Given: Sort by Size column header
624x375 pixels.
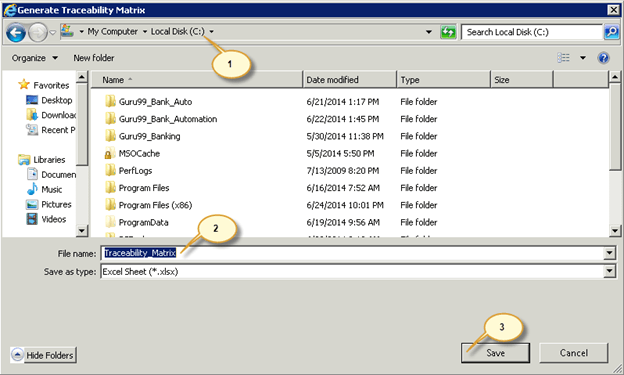Looking at the screenshot, I should tap(522, 80).
